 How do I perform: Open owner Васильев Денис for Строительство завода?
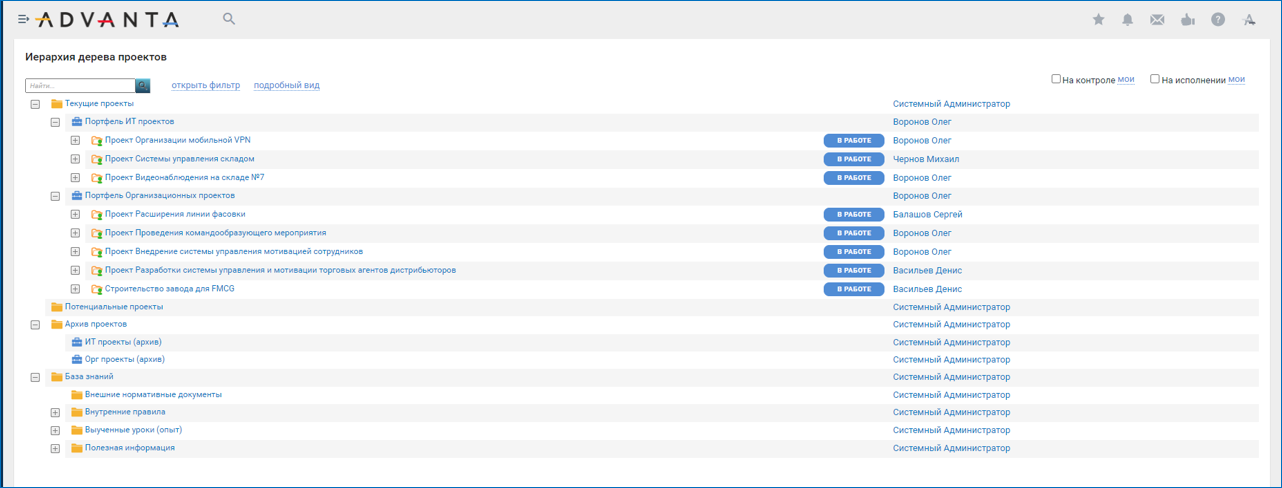tap(928, 289)
